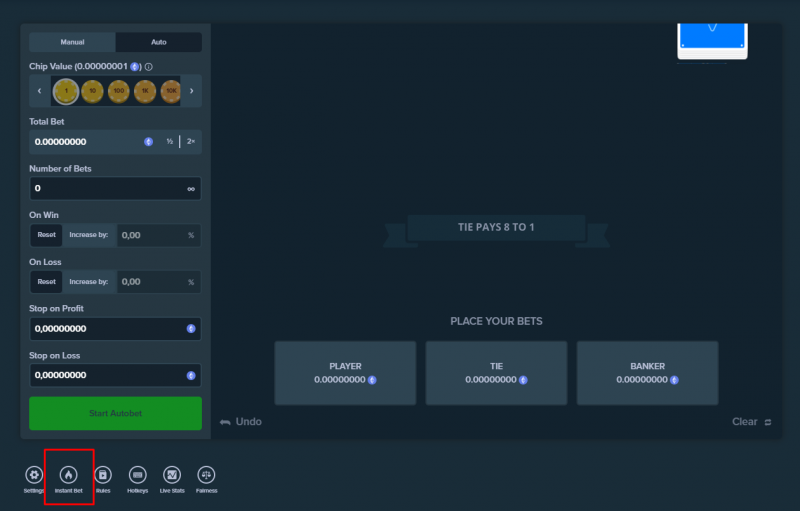
Task: Focus the On Loss percentage field
Action: point(159,282)
